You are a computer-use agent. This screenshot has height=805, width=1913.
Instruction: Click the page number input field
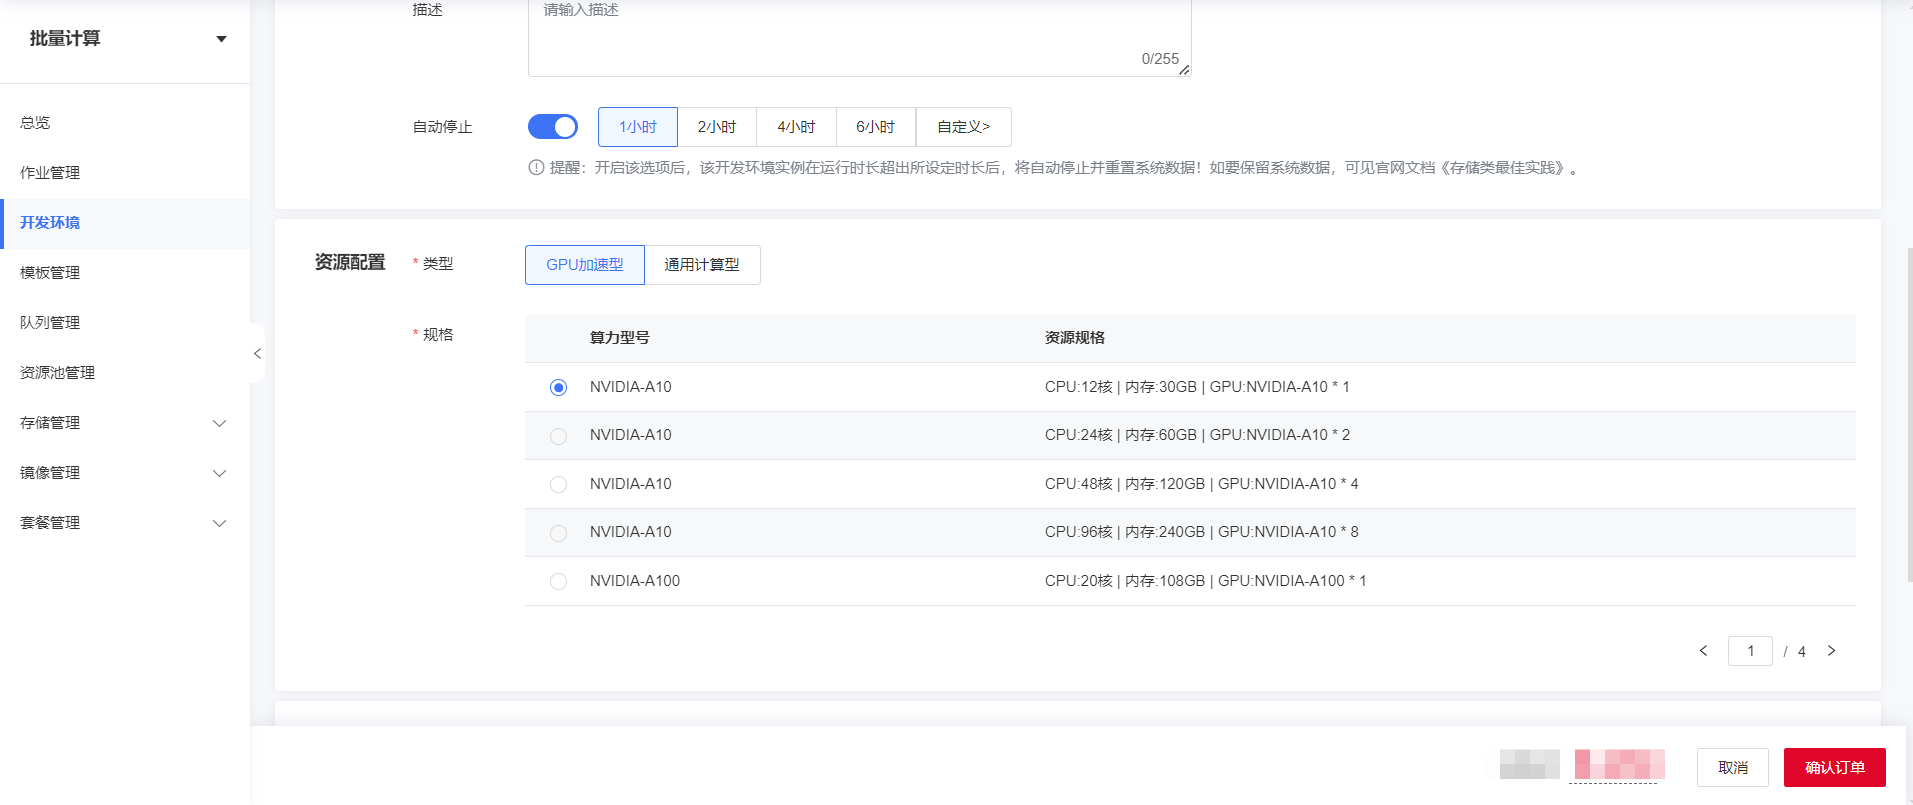(1750, 651)
